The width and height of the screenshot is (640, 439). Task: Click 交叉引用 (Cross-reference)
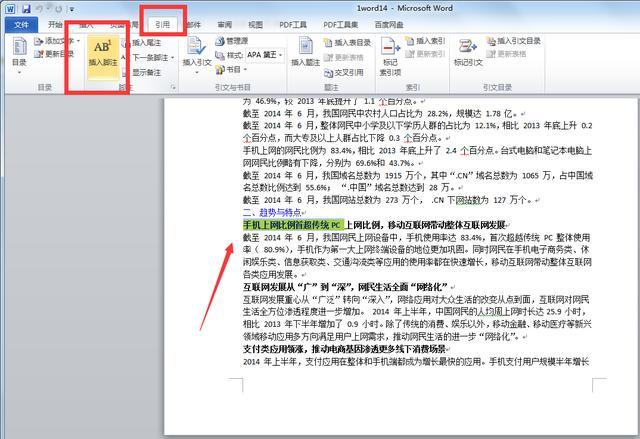click(x=344, y=73)
